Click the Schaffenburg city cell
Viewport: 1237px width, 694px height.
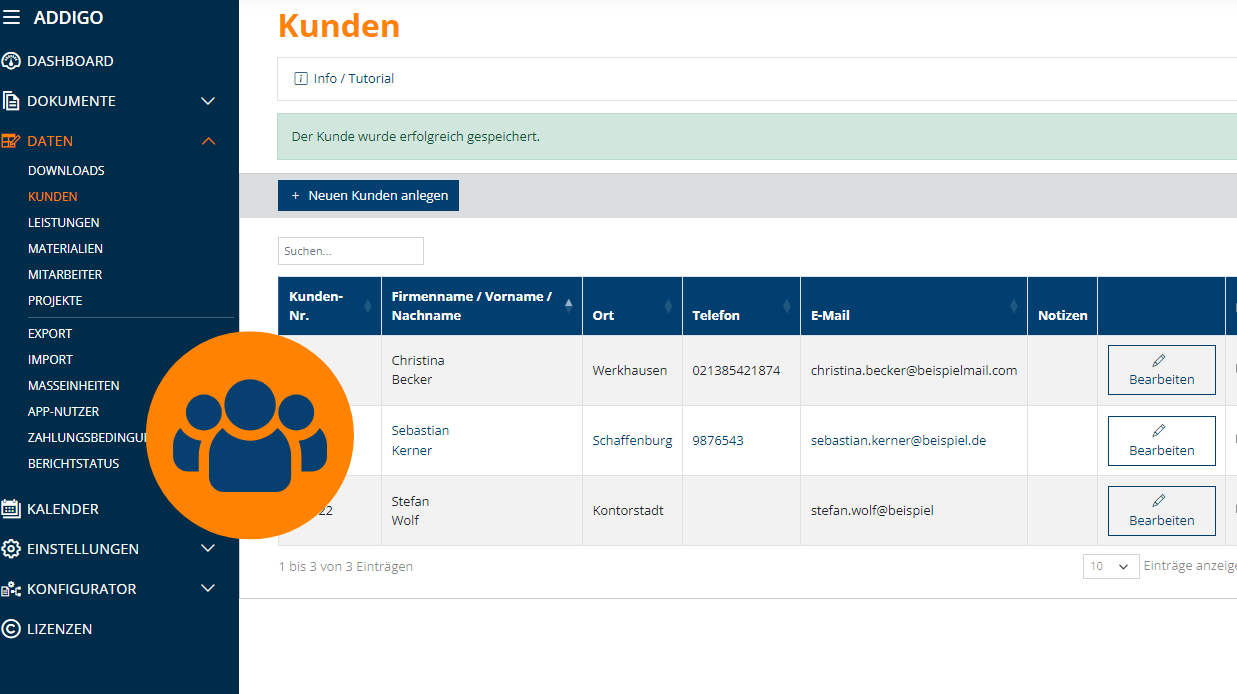[x=632, y=441]
